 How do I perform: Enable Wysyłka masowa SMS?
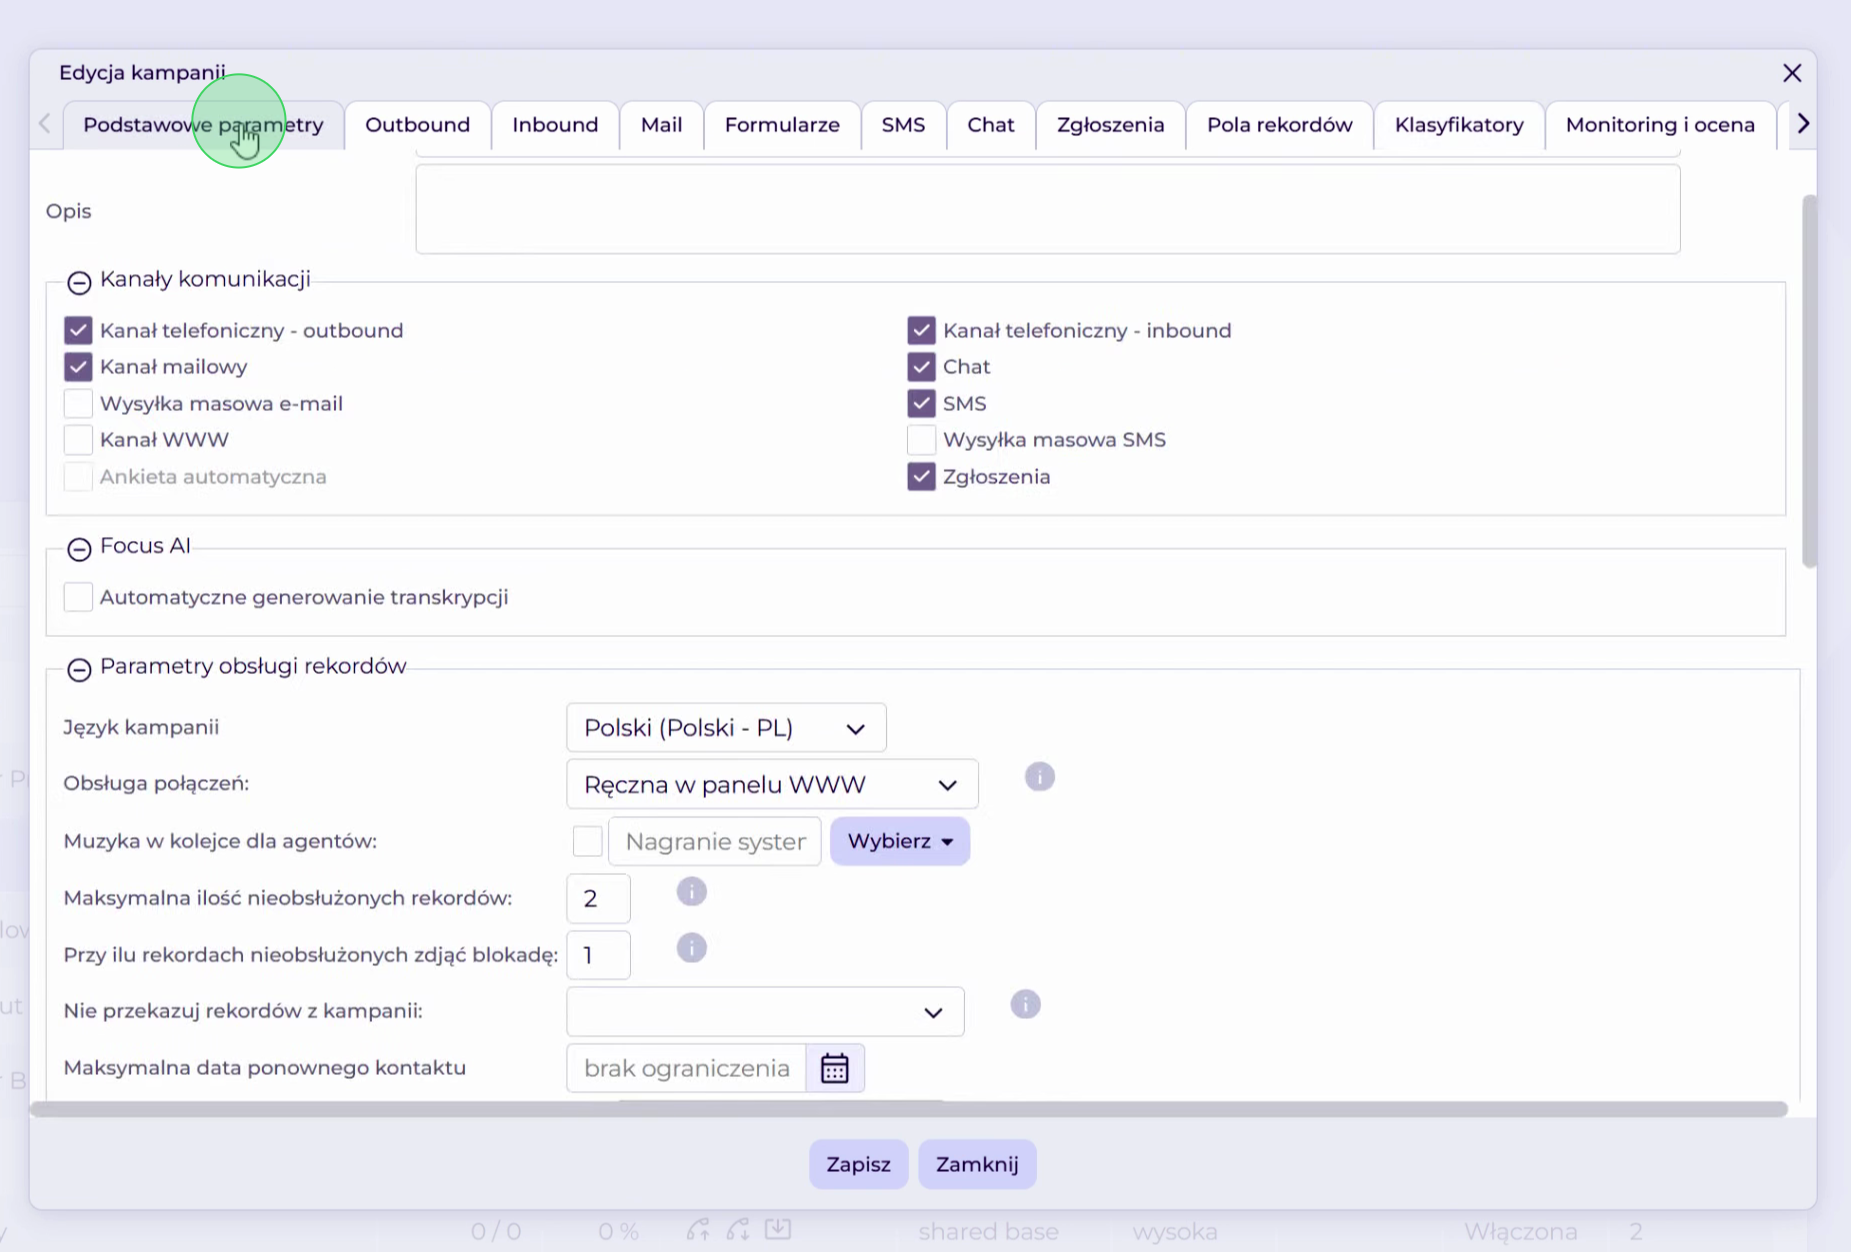click(x=921, y=440)
